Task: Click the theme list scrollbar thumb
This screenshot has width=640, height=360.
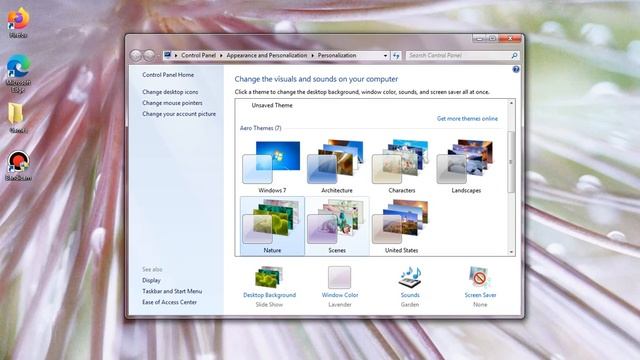Action: click(511, 162)
